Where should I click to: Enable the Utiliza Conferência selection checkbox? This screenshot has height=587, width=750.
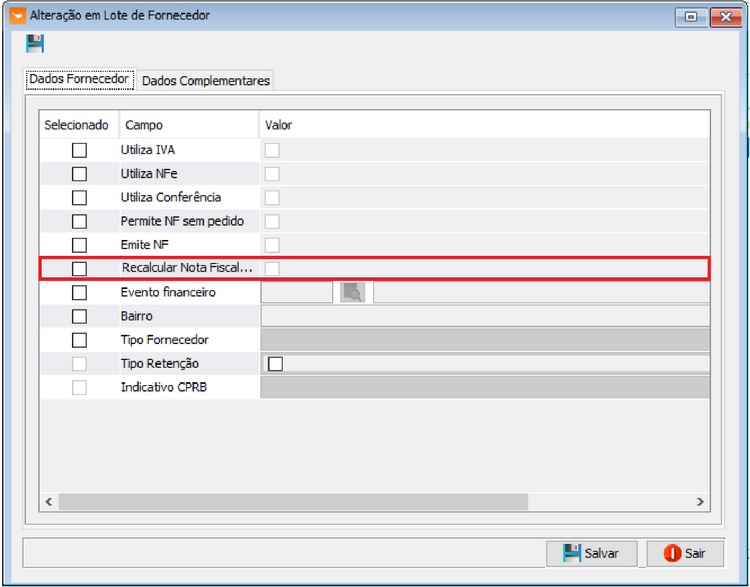(79, 198)
